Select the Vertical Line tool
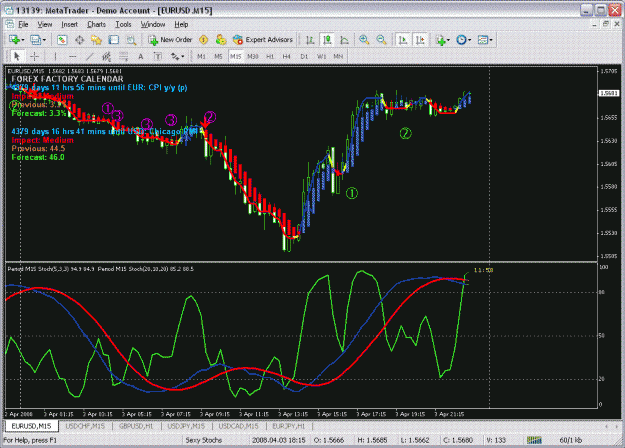This screenshot has width=625, height=448. [55, 57]
